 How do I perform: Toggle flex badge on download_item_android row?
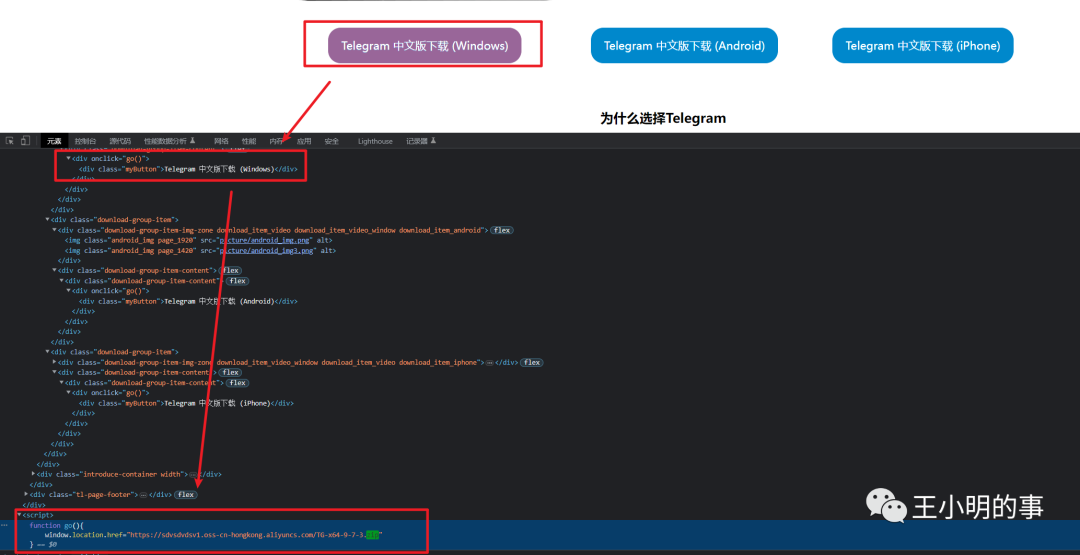(x=502, y=230)
